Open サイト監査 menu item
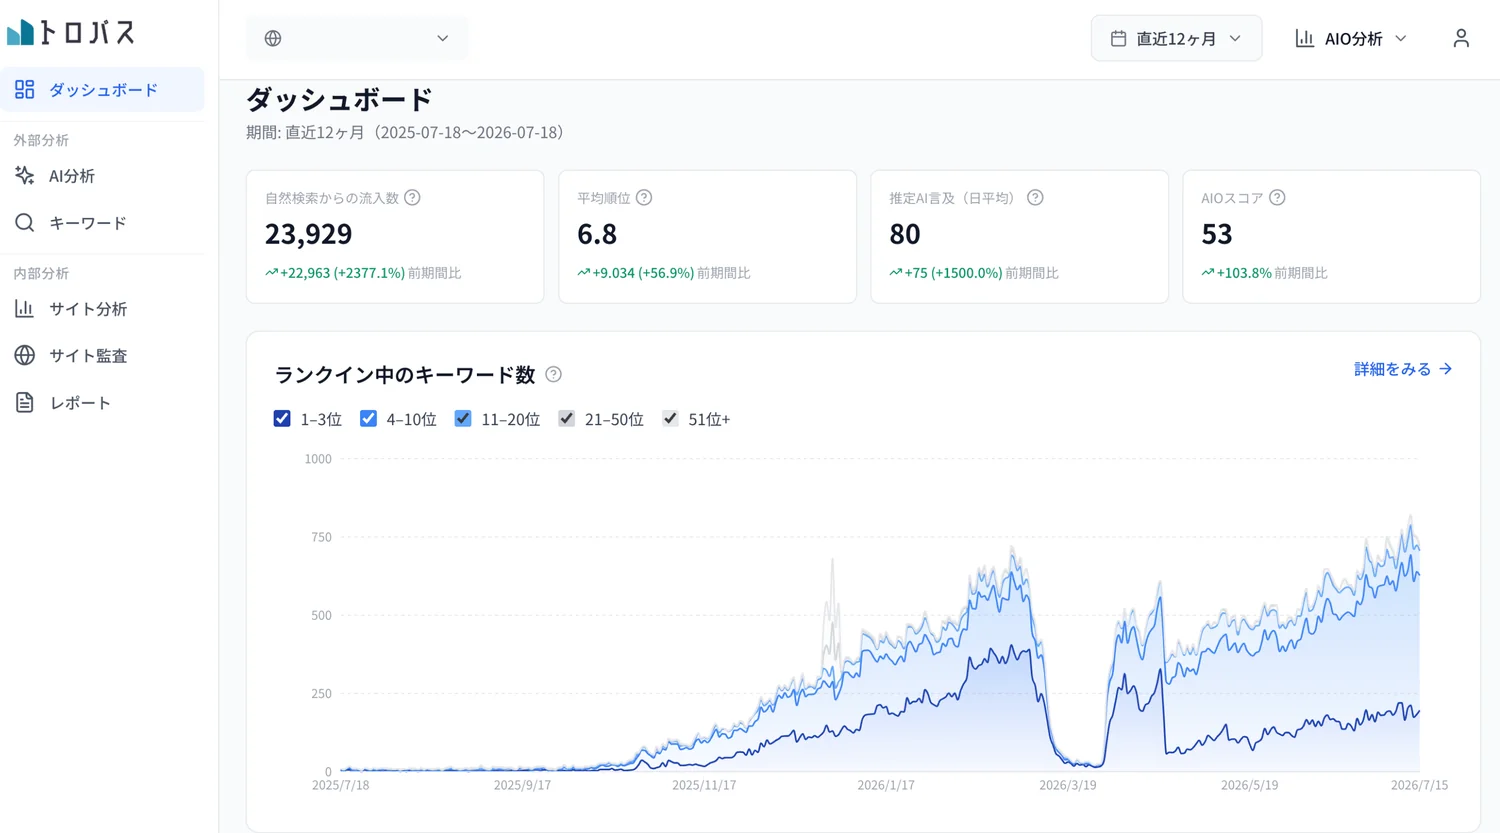 tap(102, 356)
